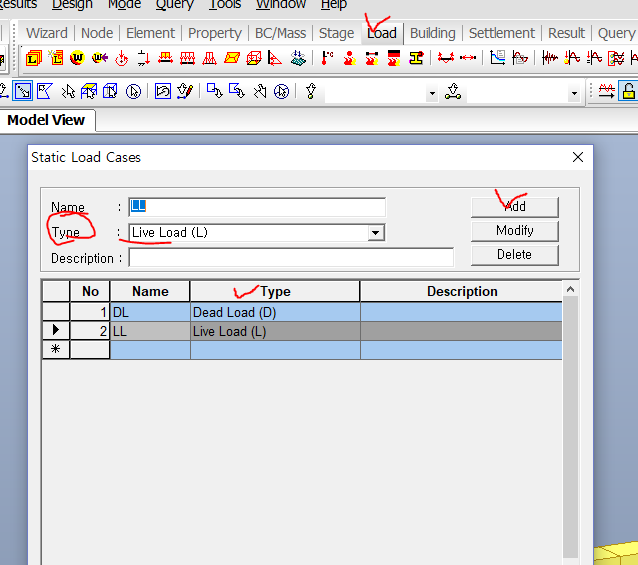Click the Nodal Body Force icon
This screenshot has width=638, height=565.
(100, 58)
